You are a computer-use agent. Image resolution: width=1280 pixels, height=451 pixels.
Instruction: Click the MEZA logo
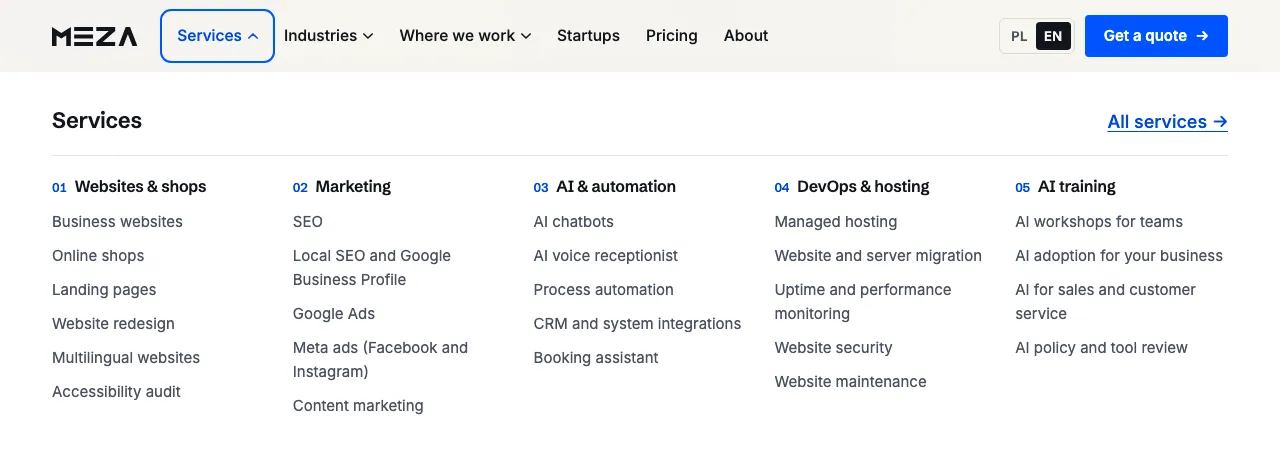[94, 36]
